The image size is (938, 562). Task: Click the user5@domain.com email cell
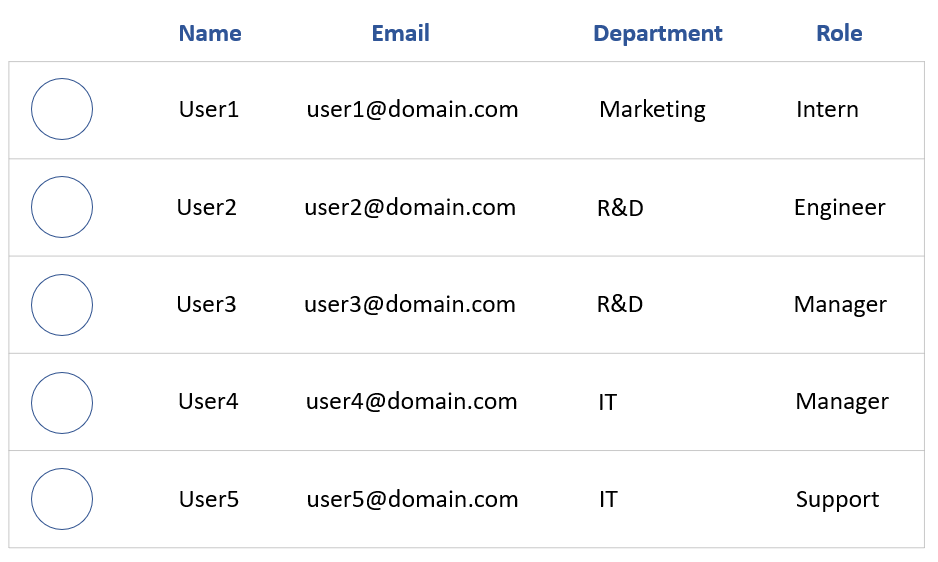click(x=412, y=499)
